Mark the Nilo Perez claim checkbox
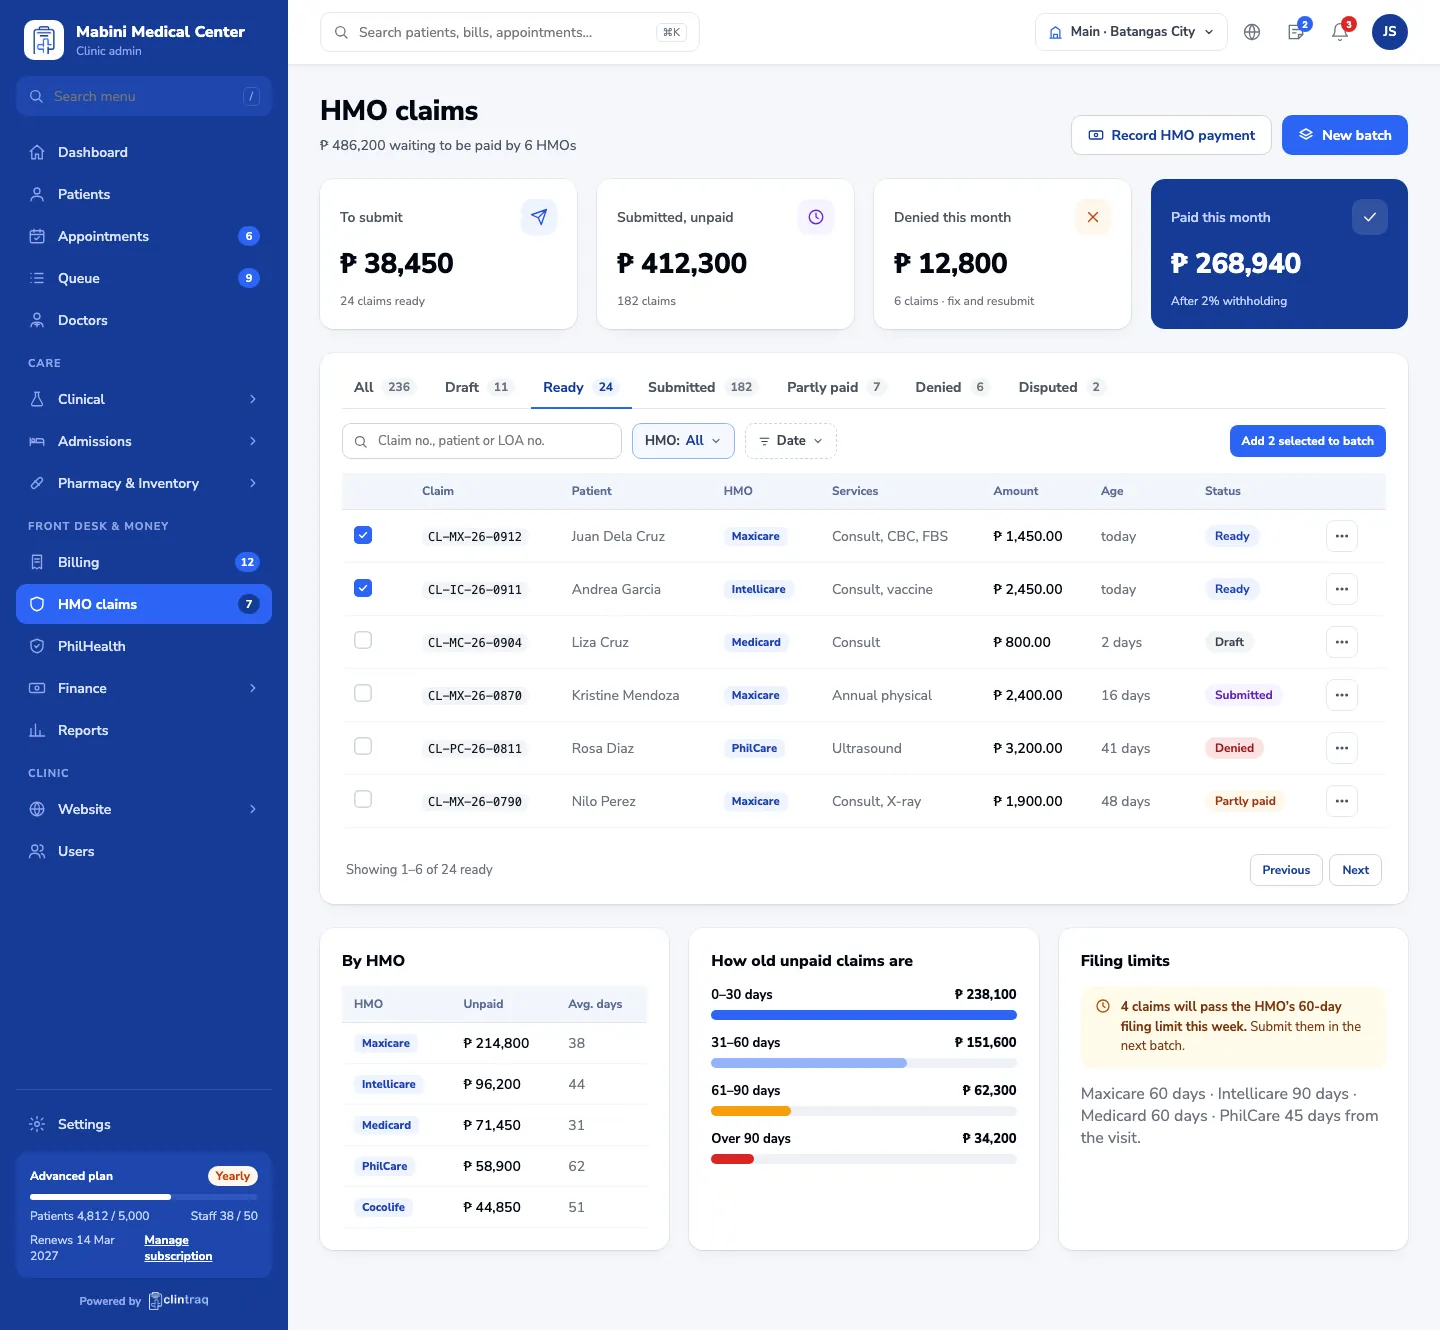 click(x=363, y=799)
